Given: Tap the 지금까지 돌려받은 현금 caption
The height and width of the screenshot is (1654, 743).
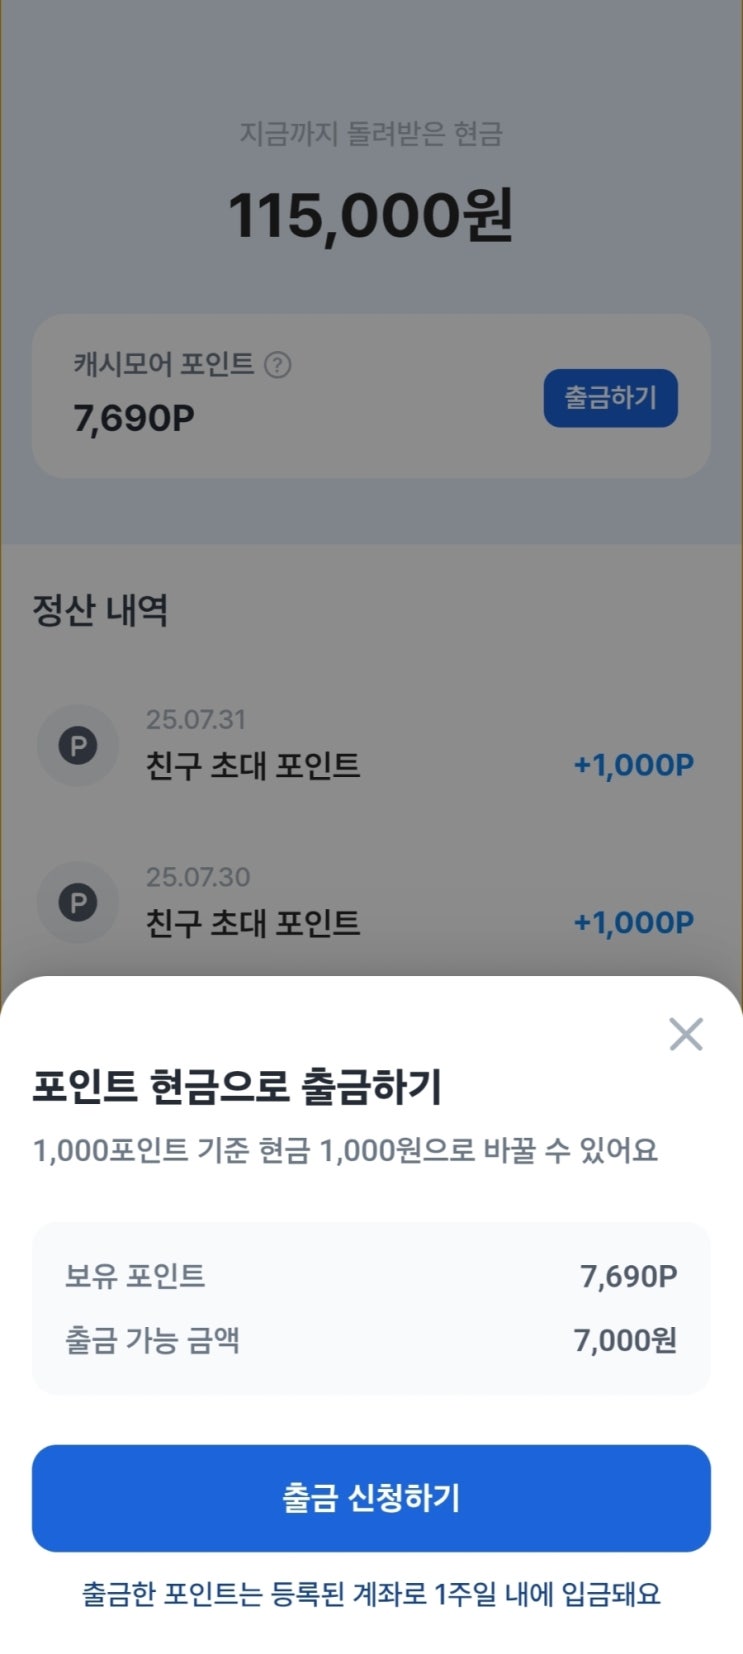Looking at the screenshot, I should point(371,133).
